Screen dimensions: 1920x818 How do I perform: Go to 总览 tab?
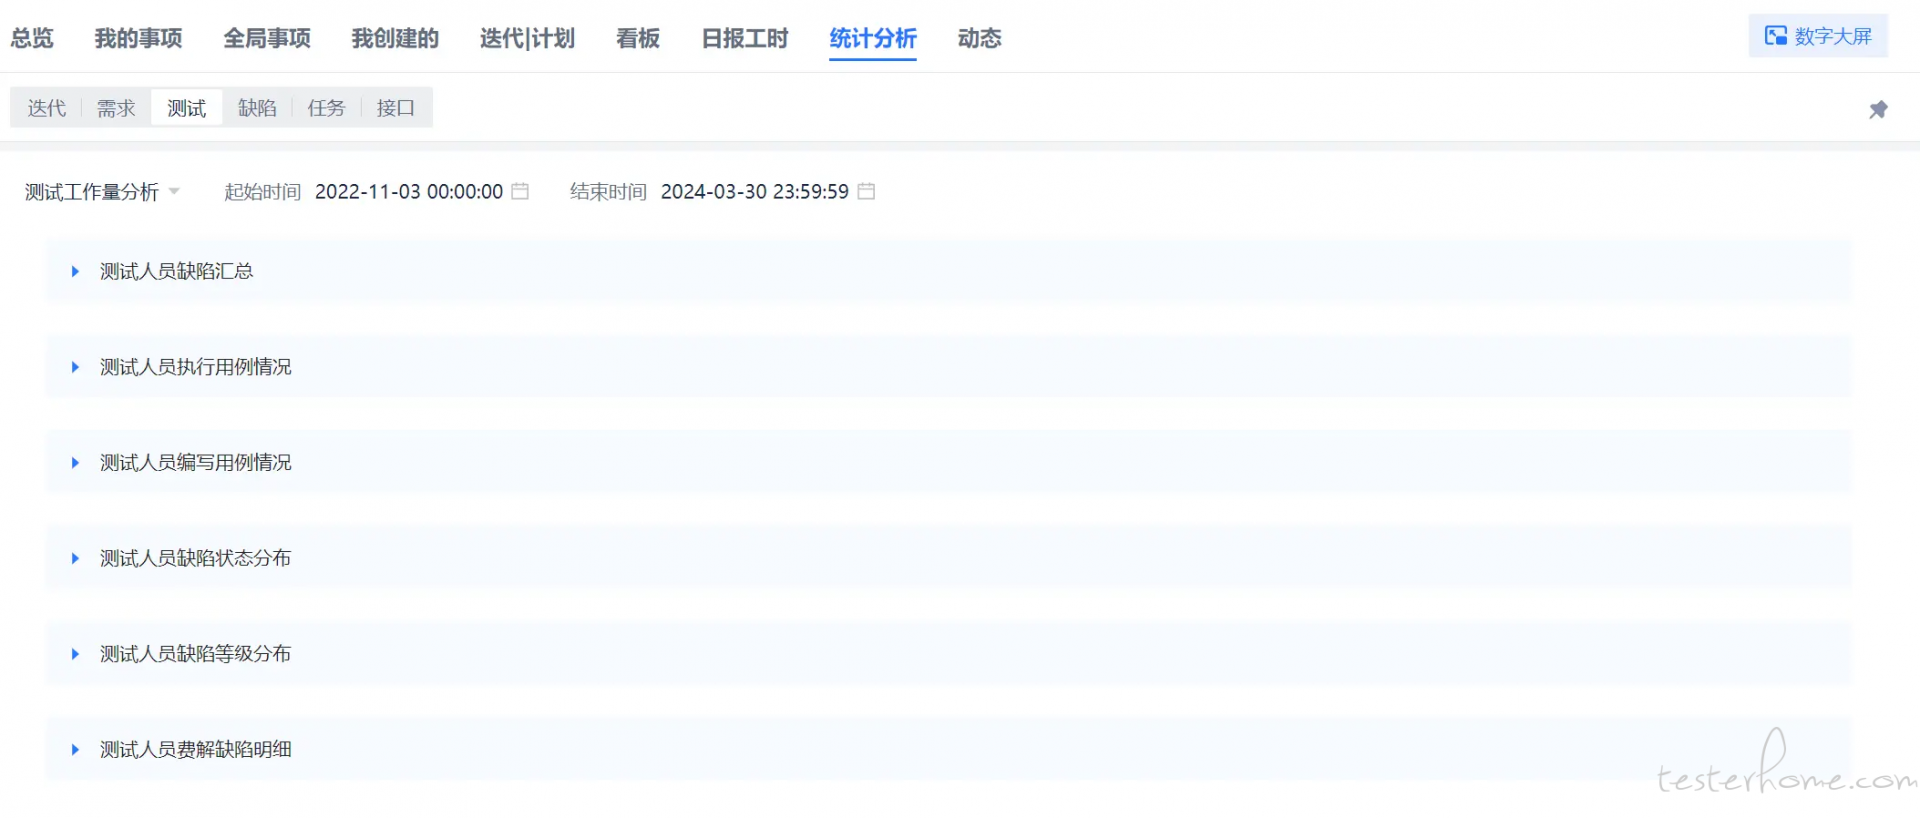pos(32,38)
